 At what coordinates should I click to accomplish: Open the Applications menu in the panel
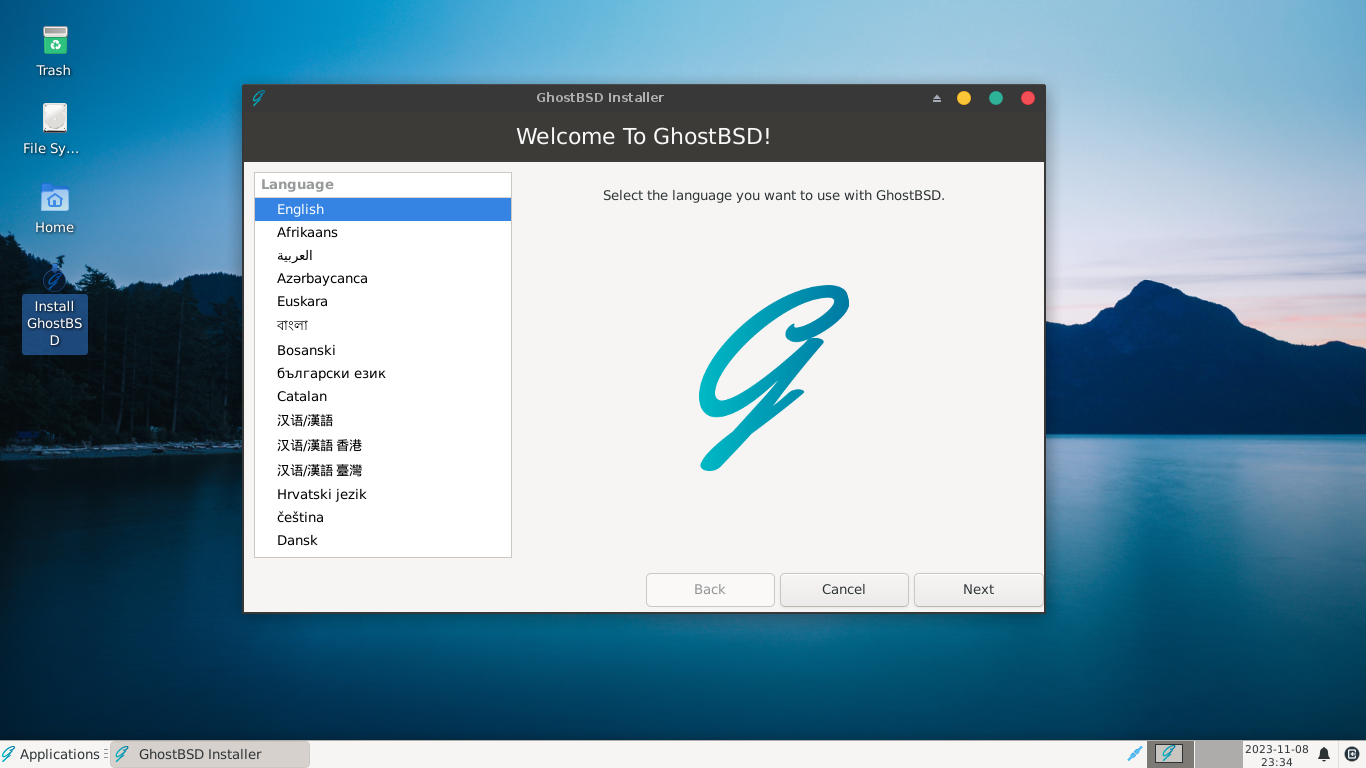point(52,754)
